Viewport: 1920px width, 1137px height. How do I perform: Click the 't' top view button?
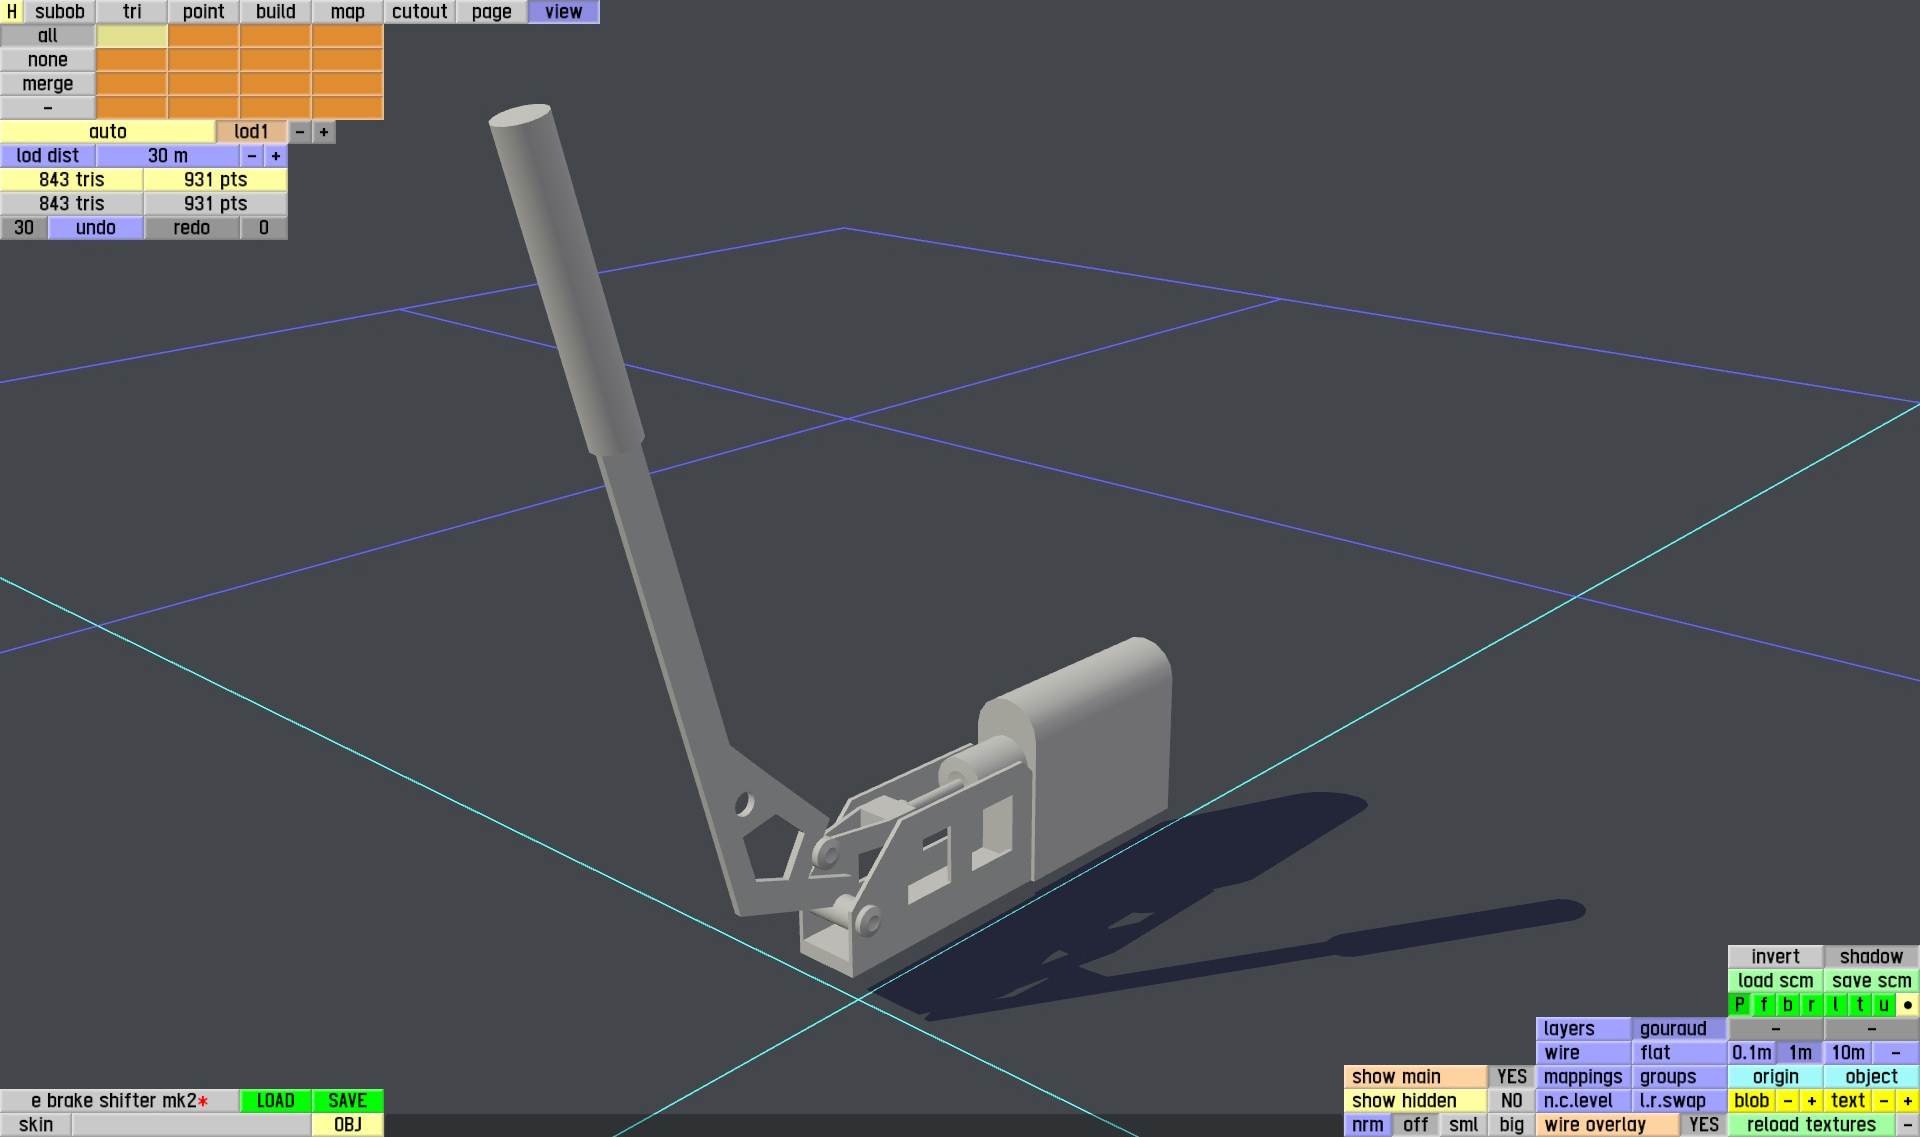click(1859, 1005)
